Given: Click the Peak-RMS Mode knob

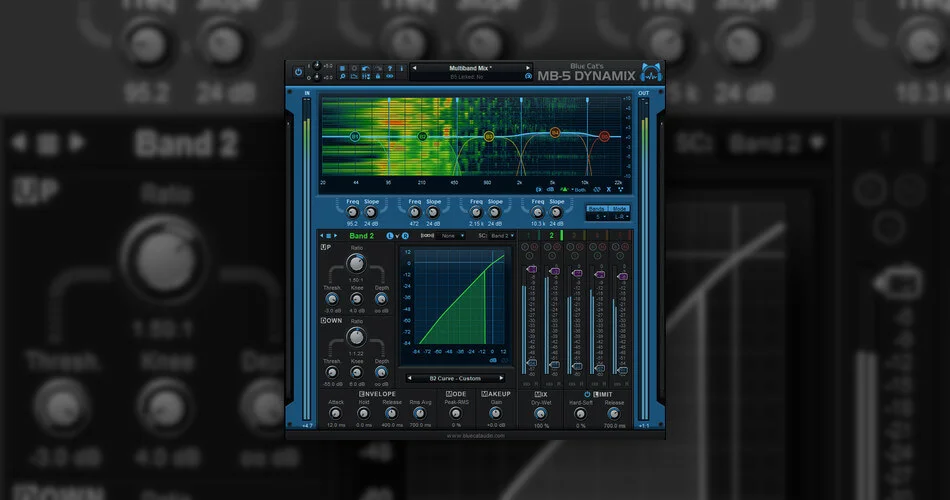Looking at the screenshot, I should point(455,413).
